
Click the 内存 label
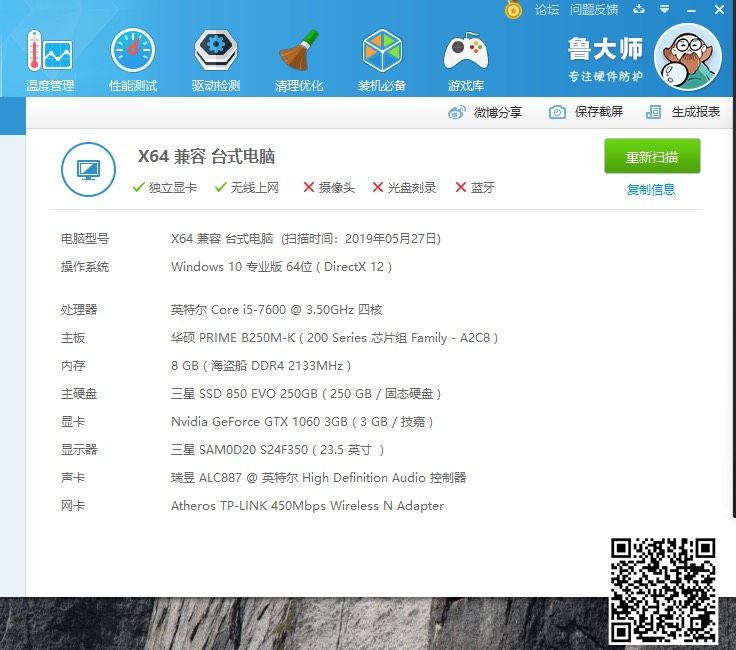pyautogui.click(x=73, y=366)
